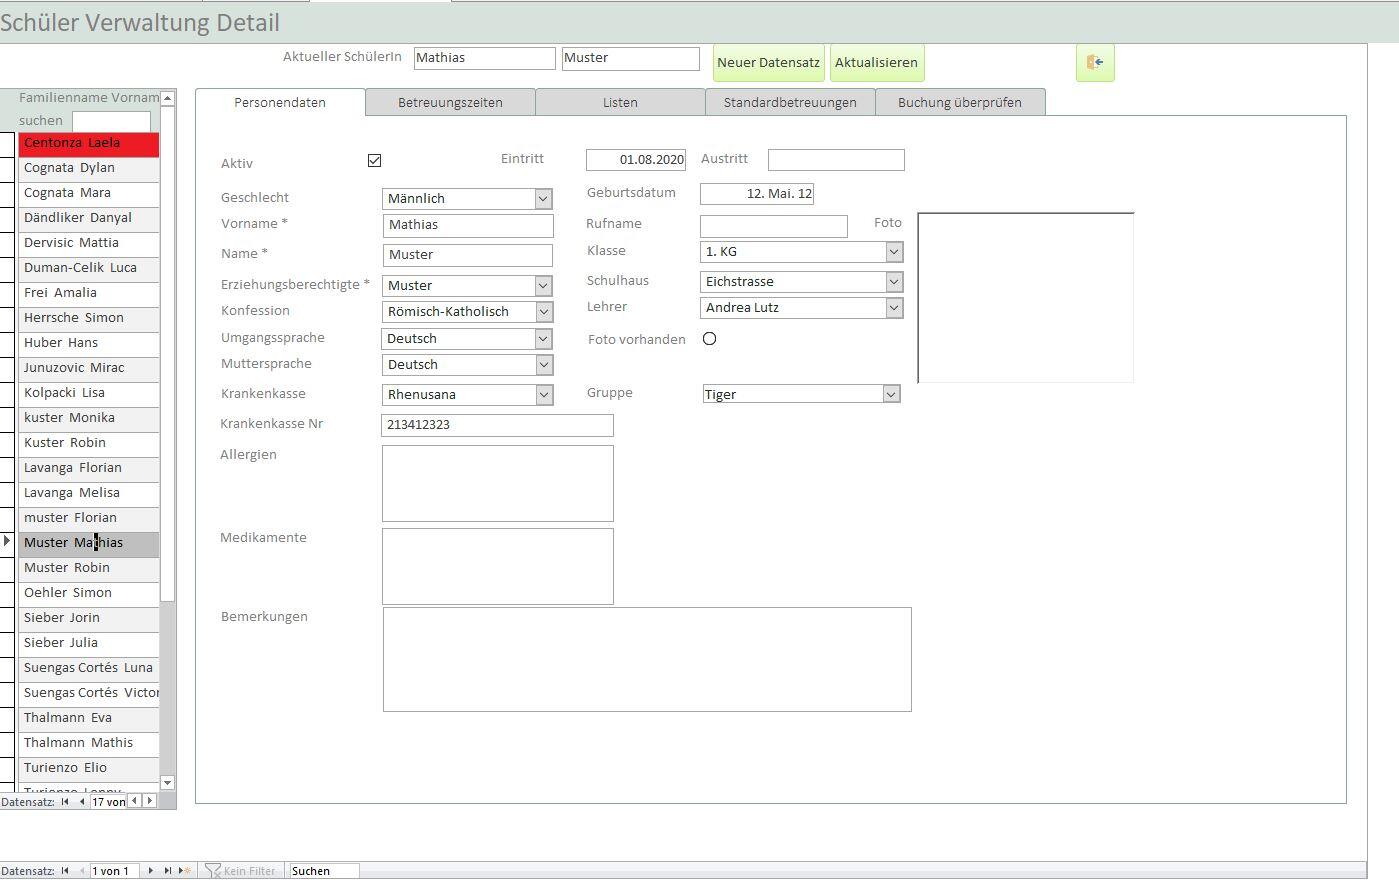Go to first record in student list navigation

(x=65, y=801)
